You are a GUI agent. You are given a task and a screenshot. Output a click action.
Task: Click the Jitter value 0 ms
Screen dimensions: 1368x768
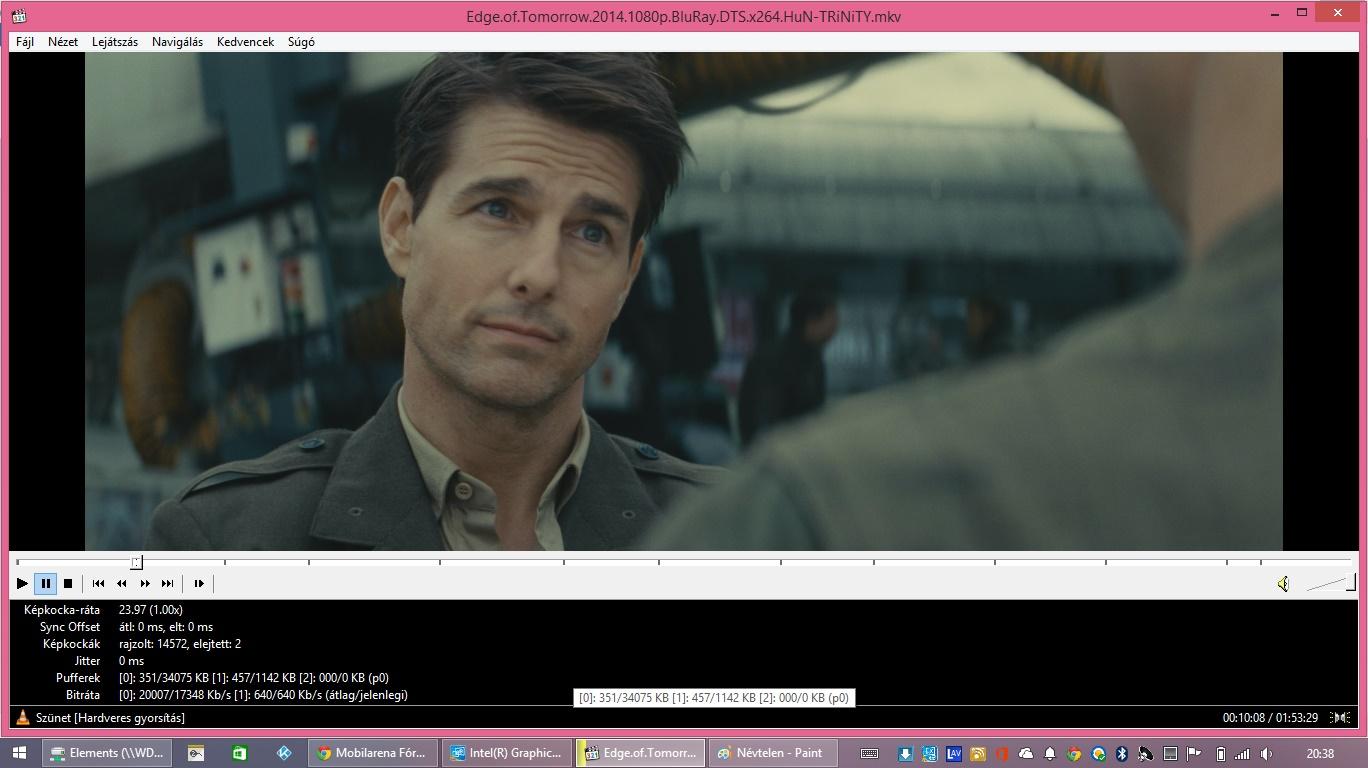[x=131, y=661]
